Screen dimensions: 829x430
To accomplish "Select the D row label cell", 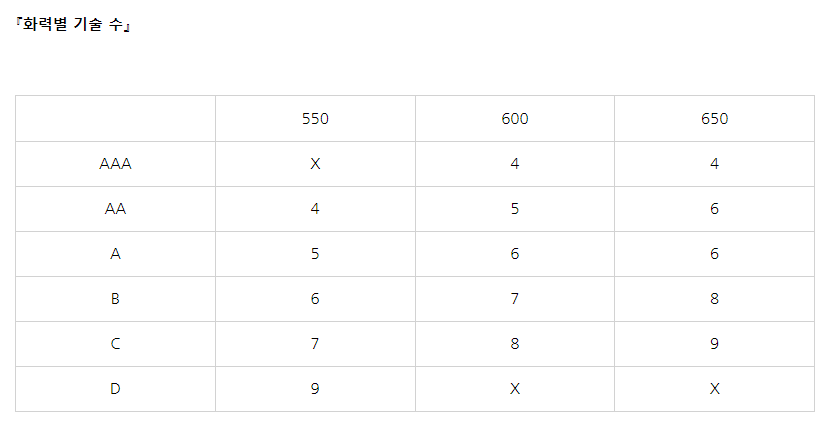I will (x=116, y=389).
